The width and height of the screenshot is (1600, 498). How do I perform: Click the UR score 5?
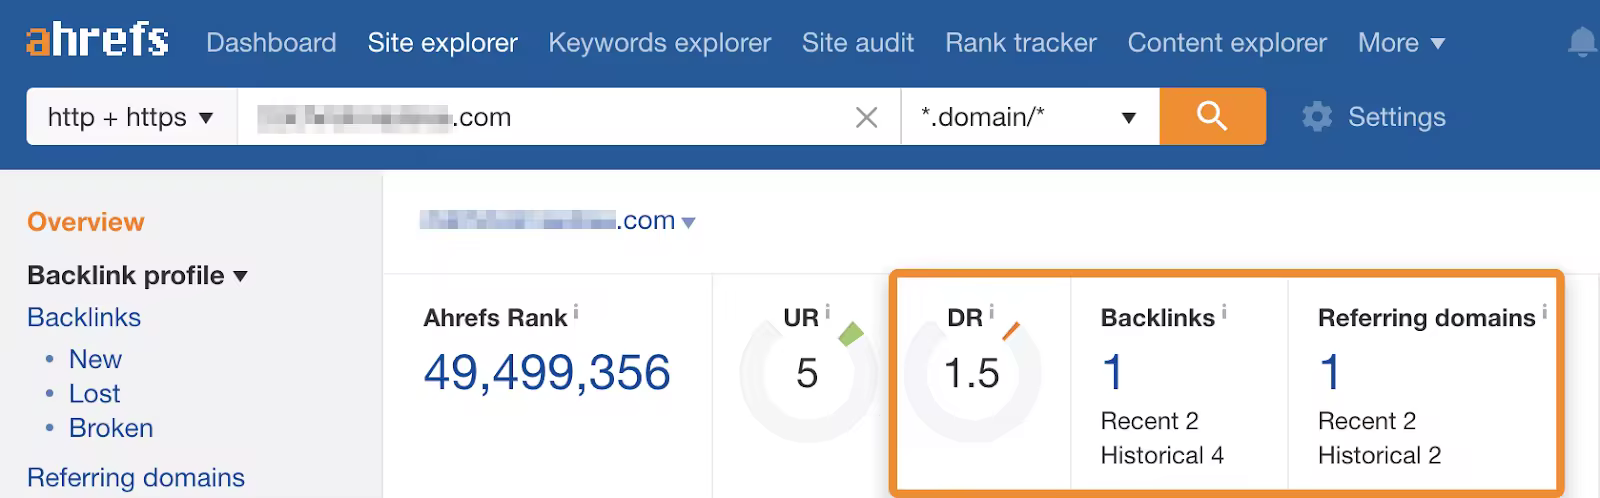coord(807,374)
